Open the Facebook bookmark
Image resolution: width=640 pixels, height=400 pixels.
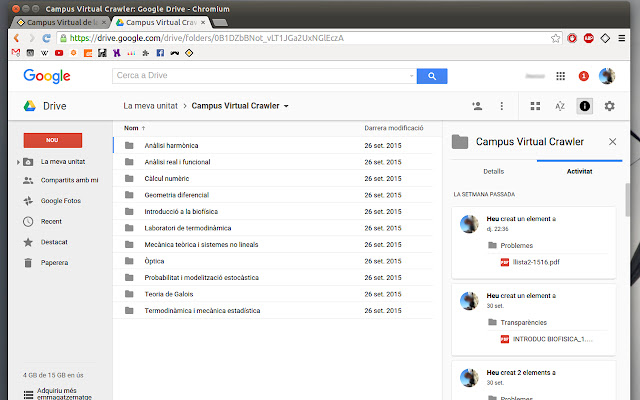(x=160, y=53)
